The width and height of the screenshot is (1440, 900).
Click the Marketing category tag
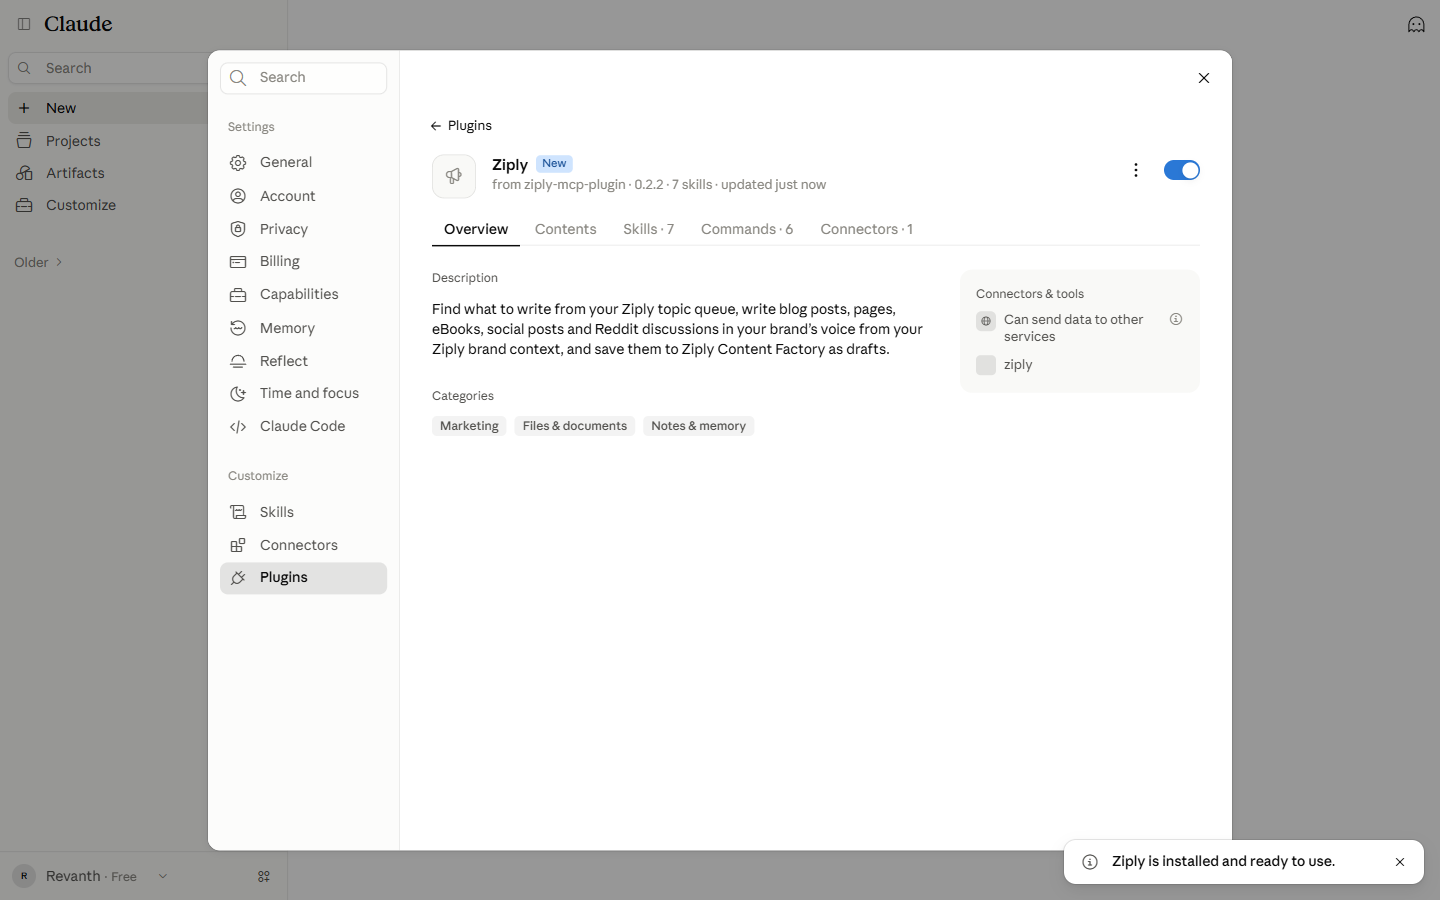click(x=469, y=426)
